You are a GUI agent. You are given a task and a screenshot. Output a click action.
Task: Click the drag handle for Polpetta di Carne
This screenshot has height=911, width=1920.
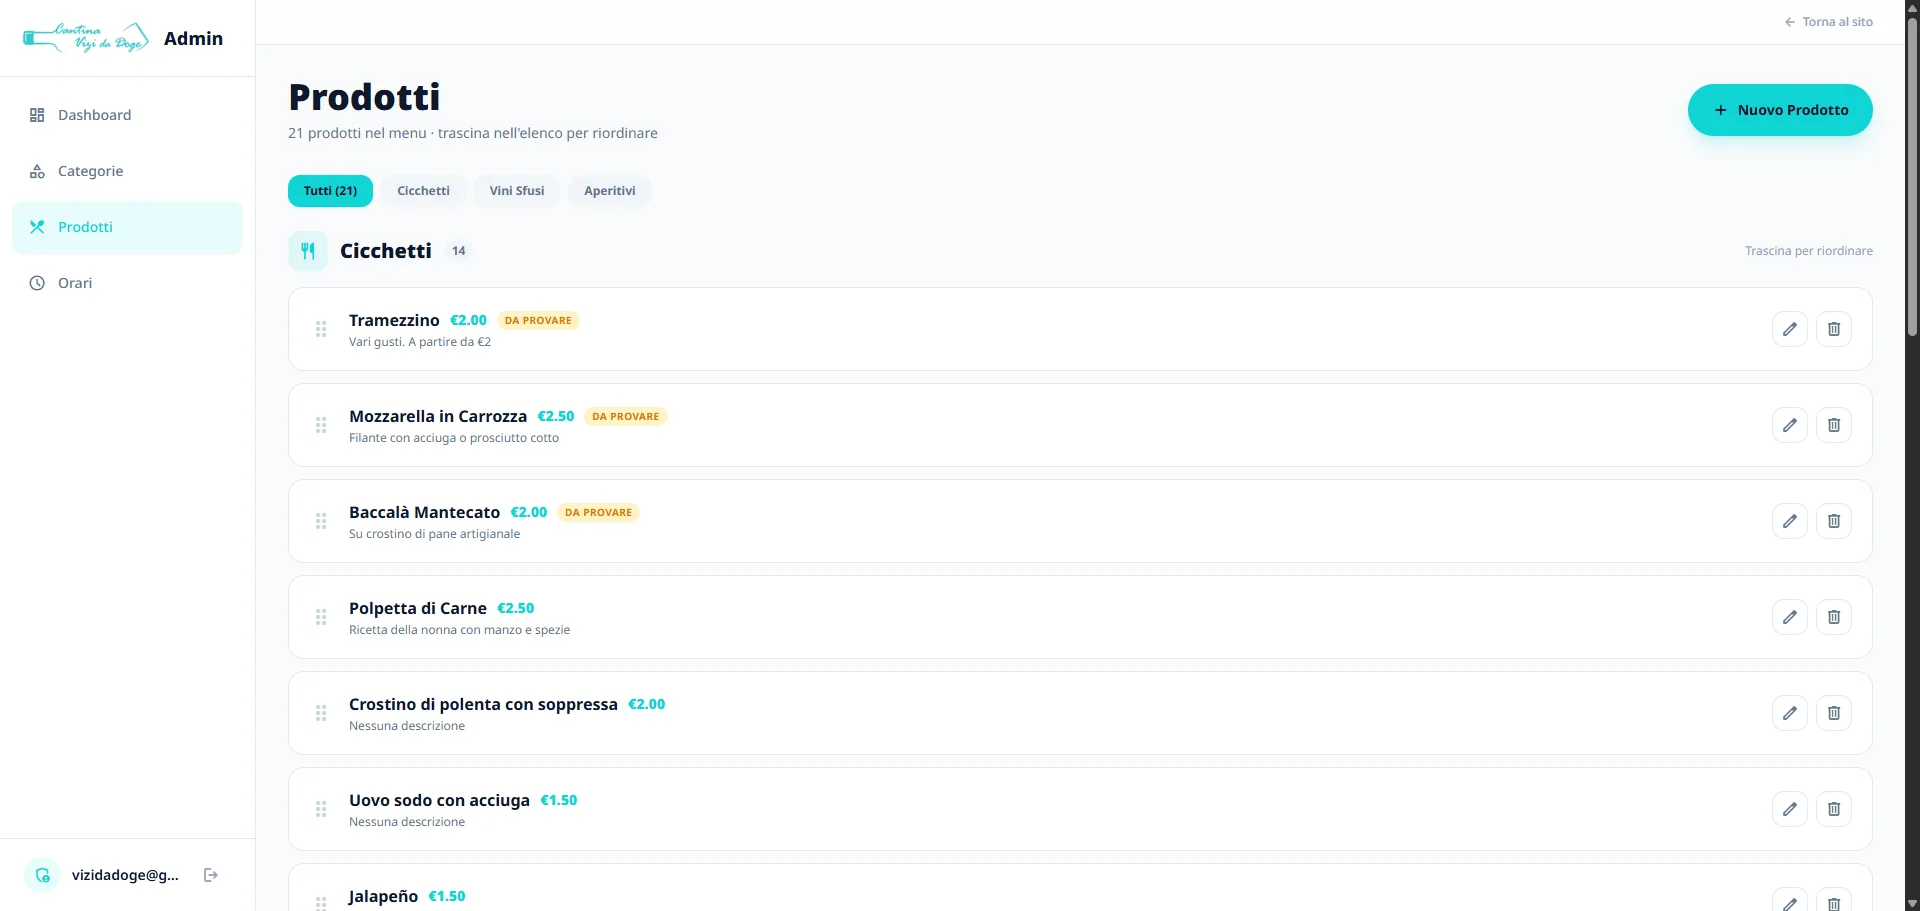pyautogui.click(x=321, y=617)
